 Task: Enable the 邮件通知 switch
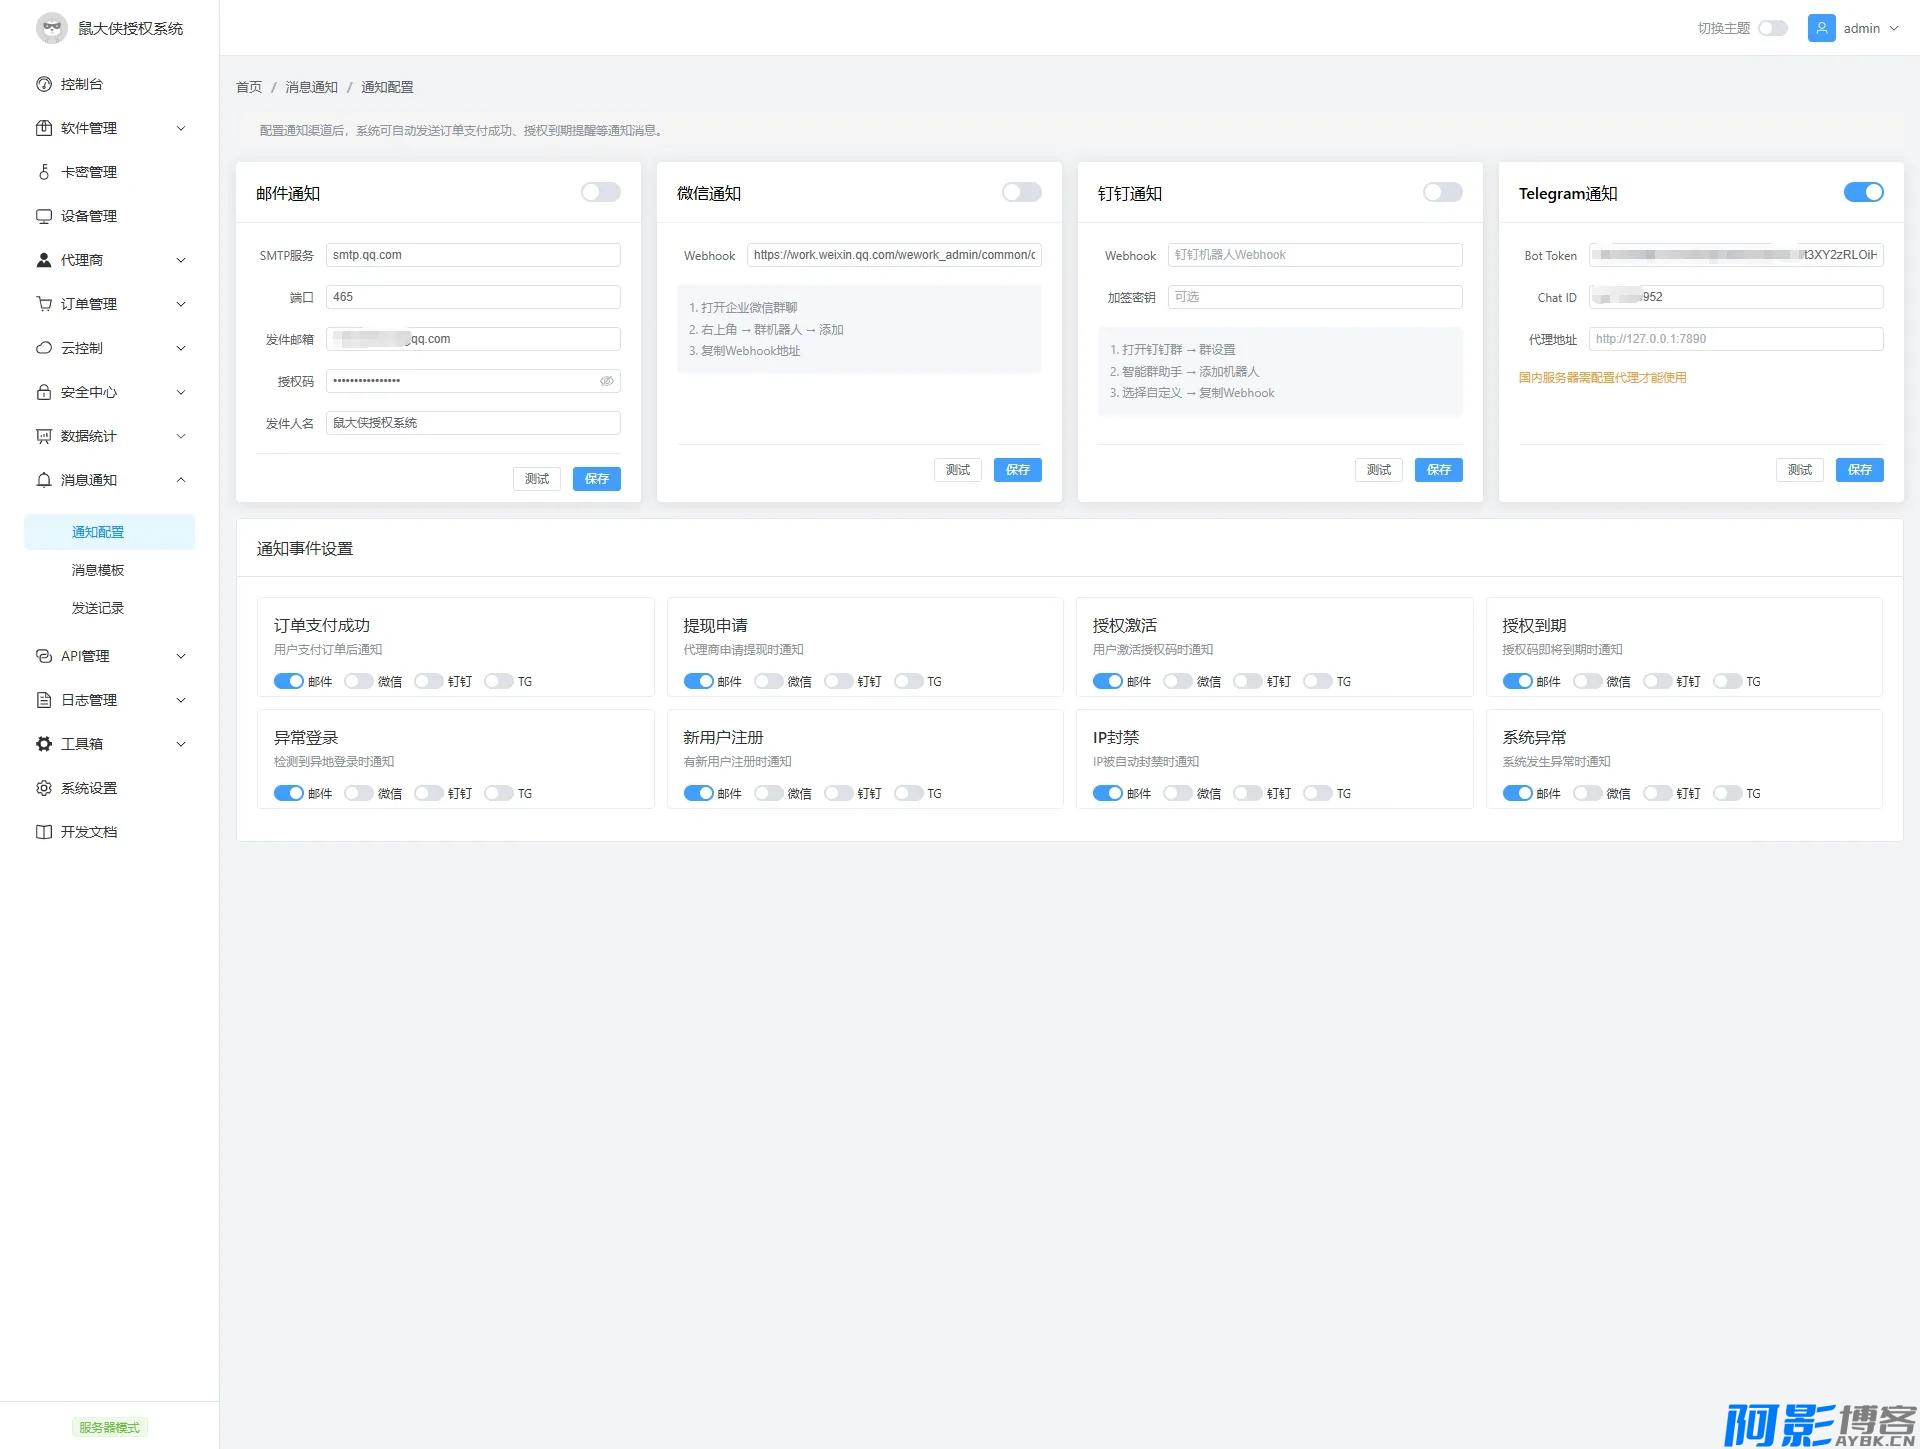coord(600,192)
